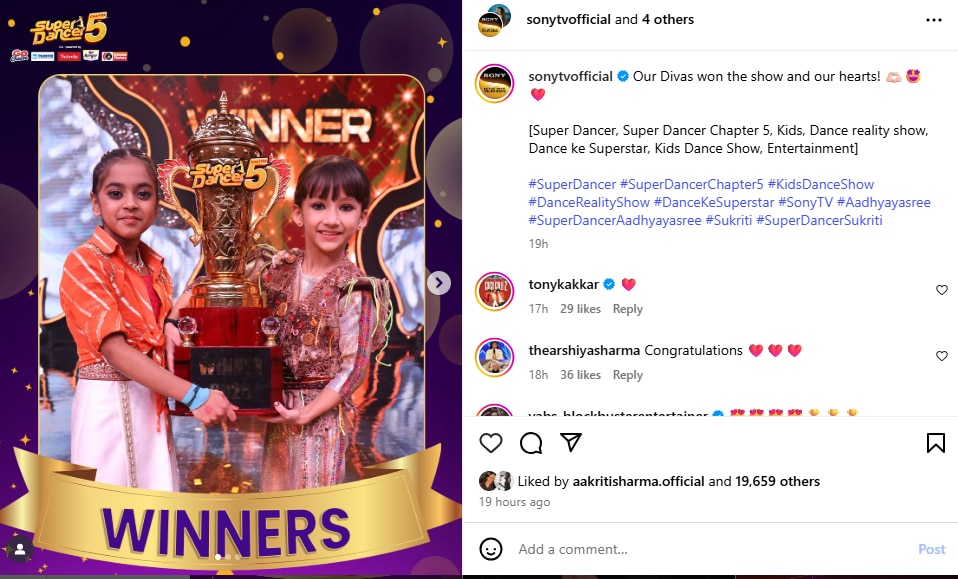Open the three-dot more options menu
Image resolution: width=958 pixels, height=579 pixels.
(x=934, y=20)
